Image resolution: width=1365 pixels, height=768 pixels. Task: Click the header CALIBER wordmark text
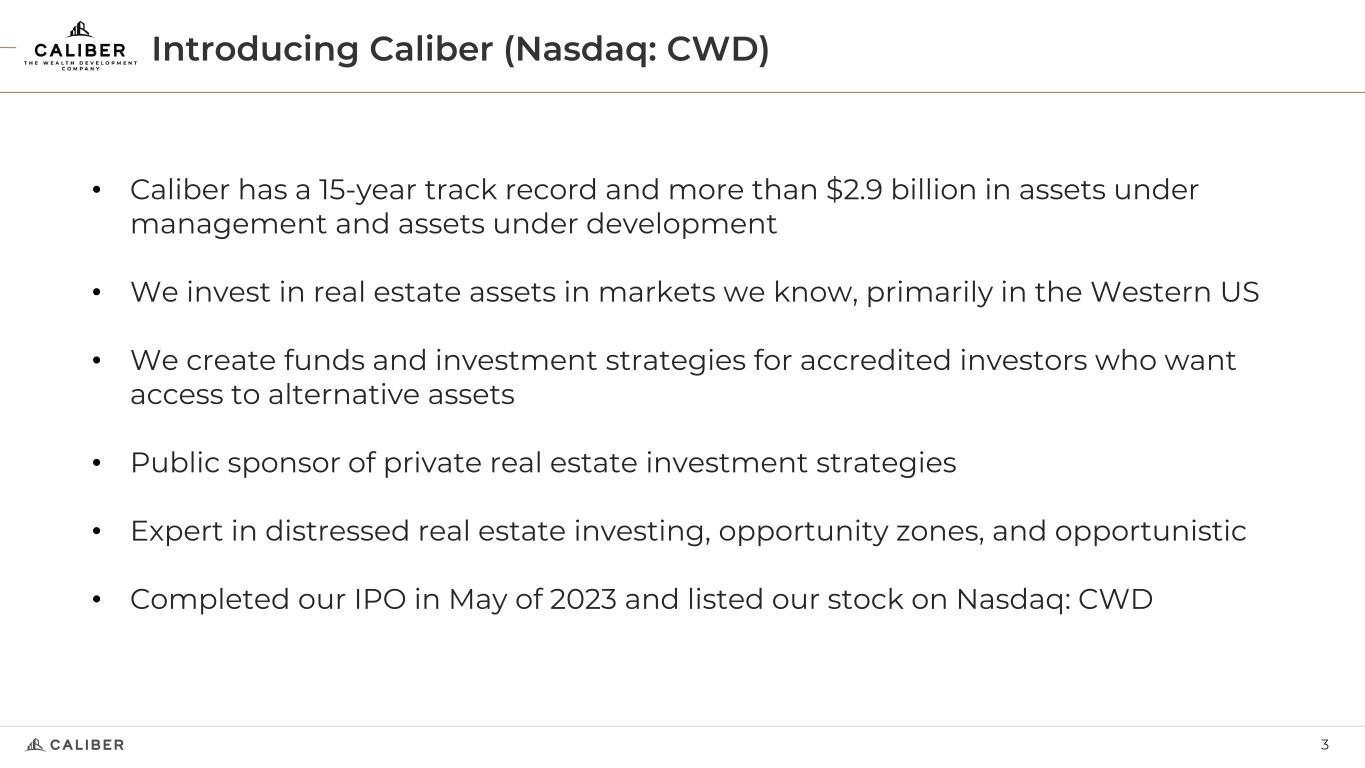(80, 50)
